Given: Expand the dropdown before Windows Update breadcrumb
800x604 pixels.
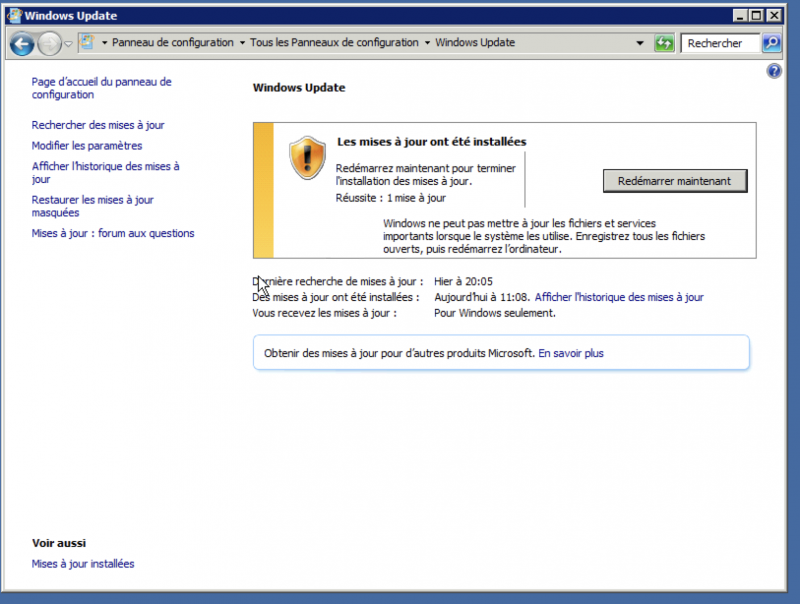Looking at the screenshot, I should click(427, 43).
